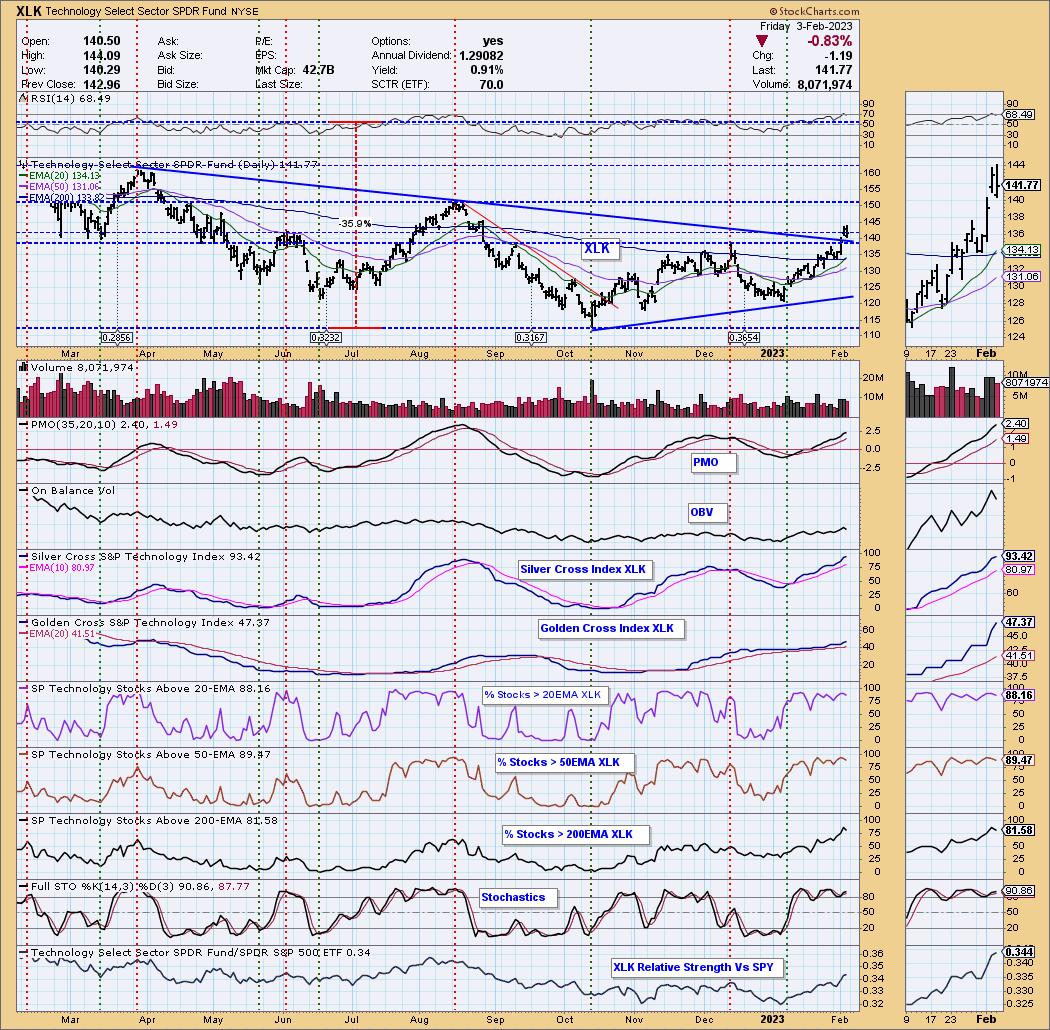The height and width of the screenshot is (1030, 1050).
Task: Click the SPDR Fund/S&P 500 ETF ratio label
Action: 200,953
